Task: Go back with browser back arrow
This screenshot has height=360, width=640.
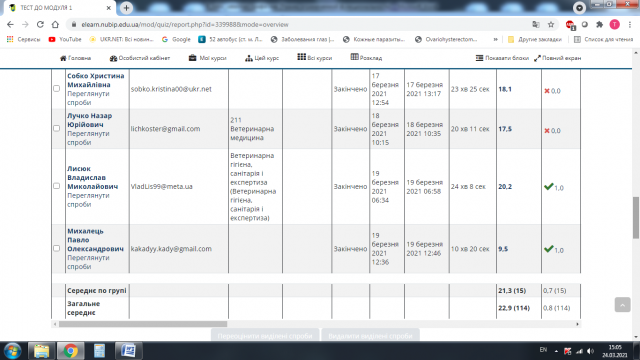Action: (10, 24)
